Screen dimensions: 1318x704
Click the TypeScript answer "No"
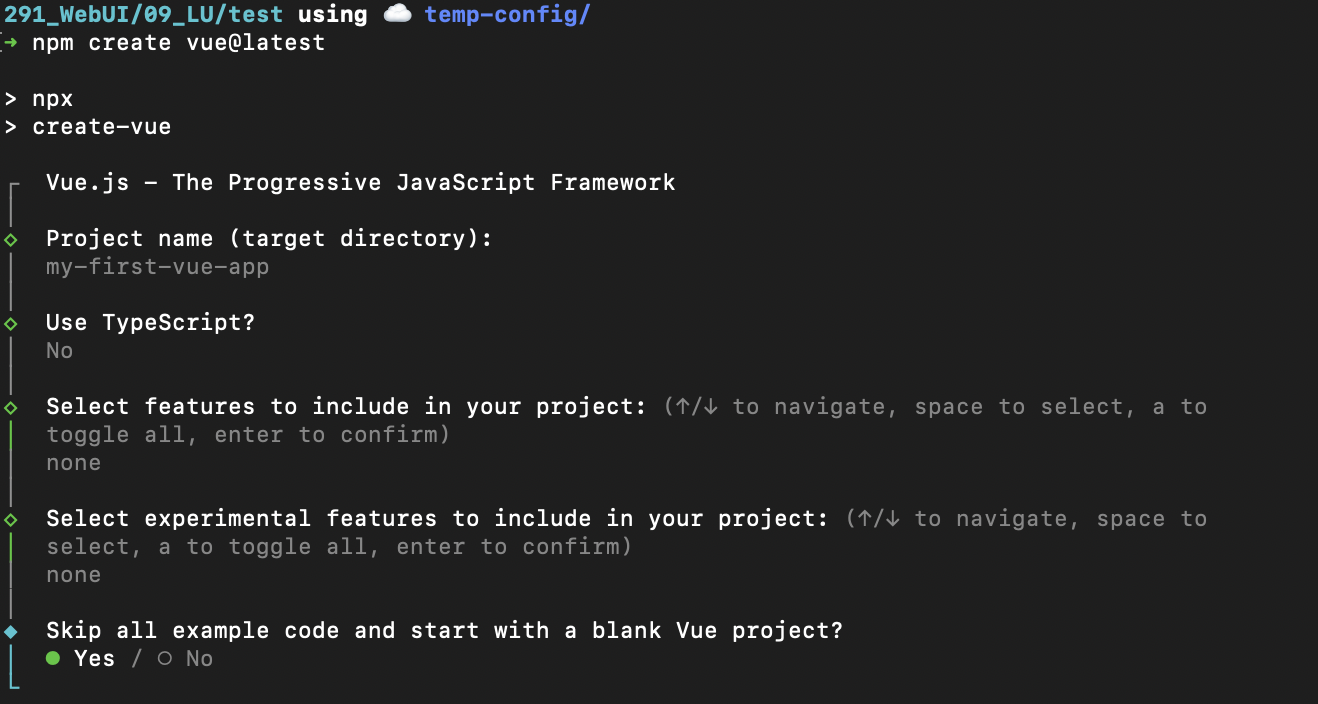point(60,351)
